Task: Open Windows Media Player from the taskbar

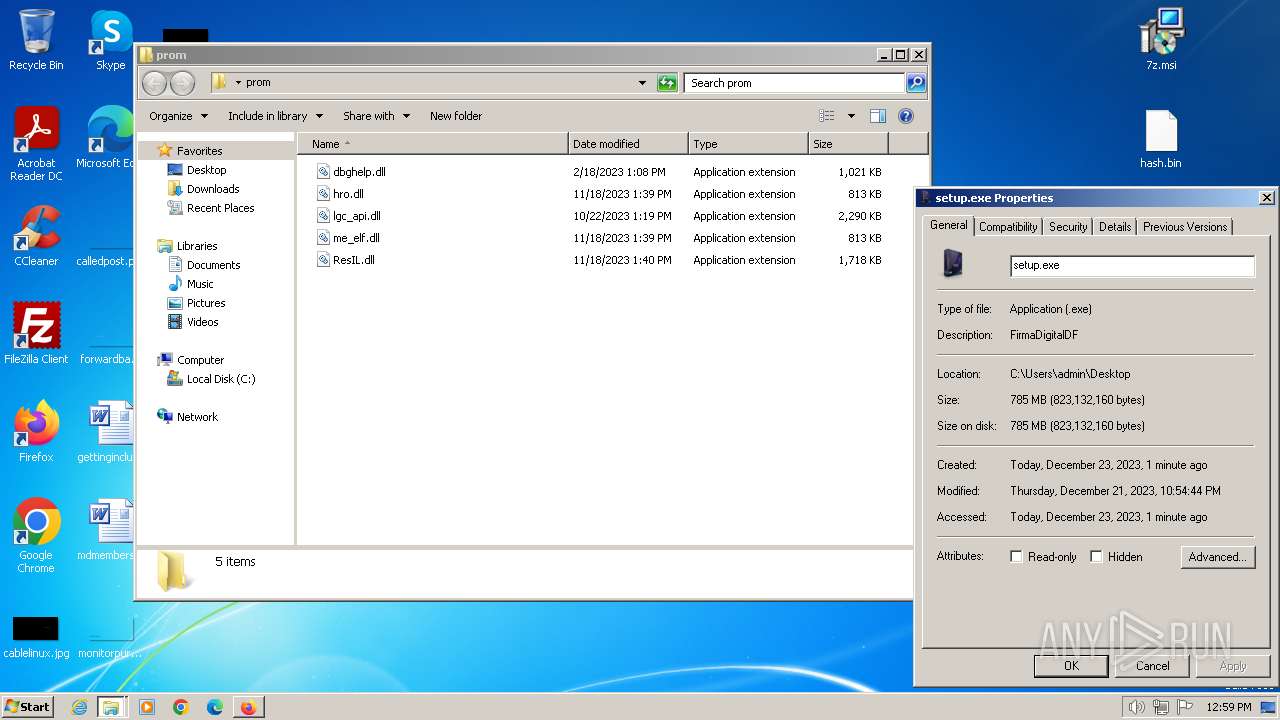Action: pyautogui.click(x=147, y=707)
